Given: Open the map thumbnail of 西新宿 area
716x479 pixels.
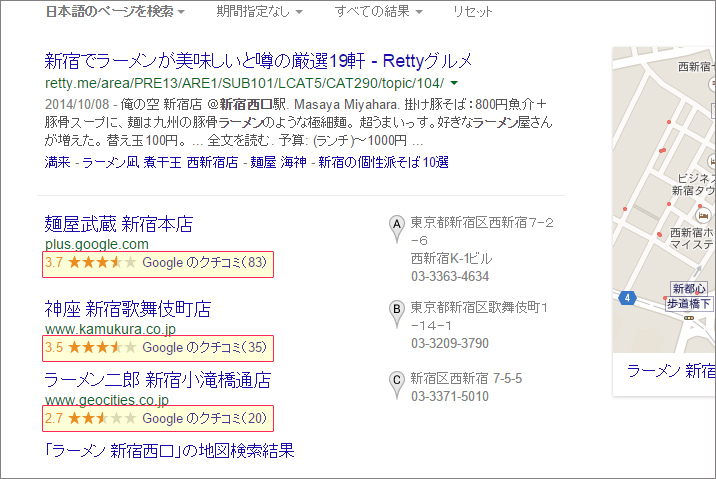Looking at the screenshot, I should click(x=664, y=200).
